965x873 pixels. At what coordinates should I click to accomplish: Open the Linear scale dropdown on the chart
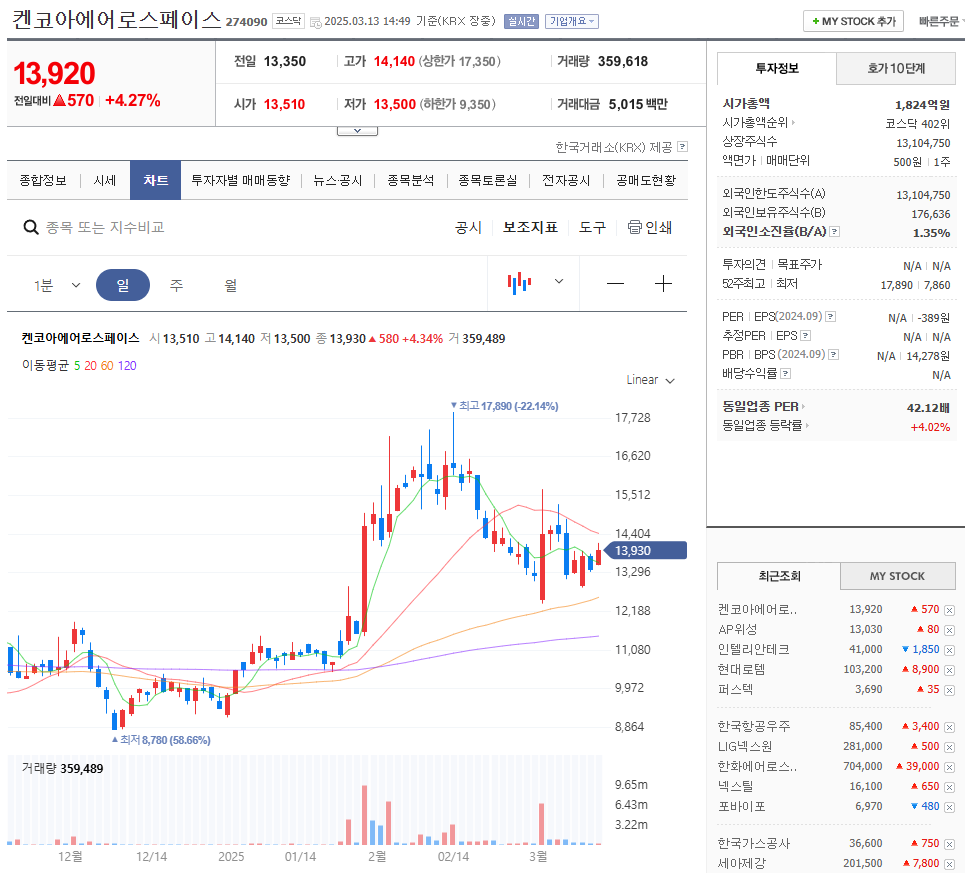[x=649, y=380]
